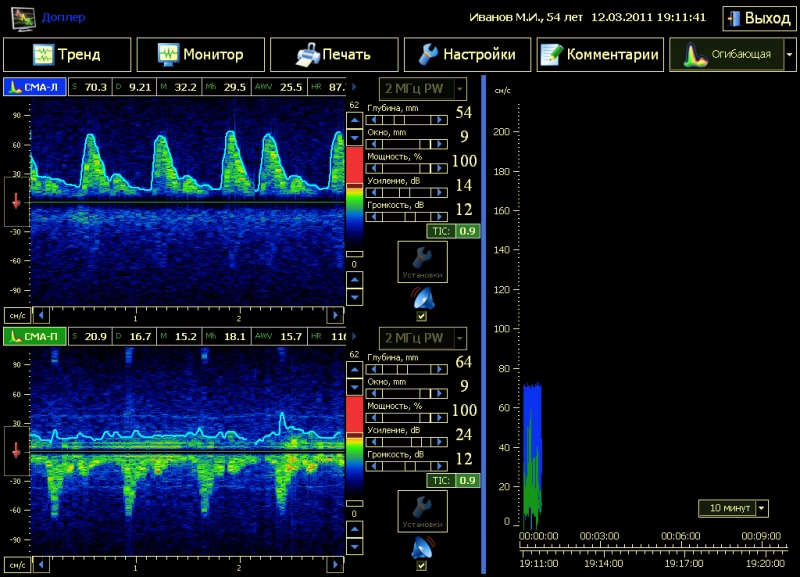Open the upper 2 МГц PW probe dropdown
This screenshot has width=800, height=577.
460,87
